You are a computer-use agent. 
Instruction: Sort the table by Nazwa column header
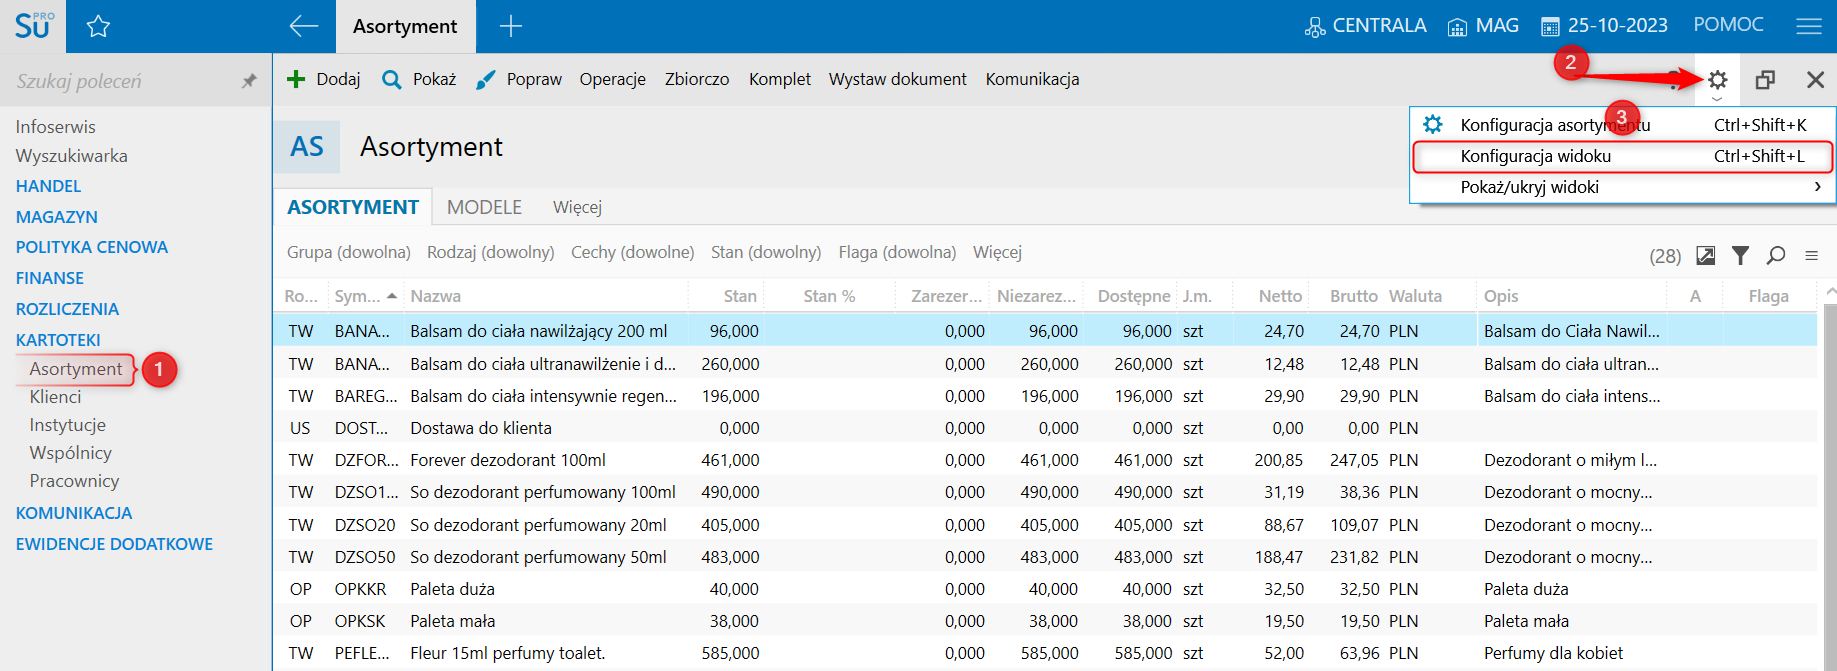[436, 296]
